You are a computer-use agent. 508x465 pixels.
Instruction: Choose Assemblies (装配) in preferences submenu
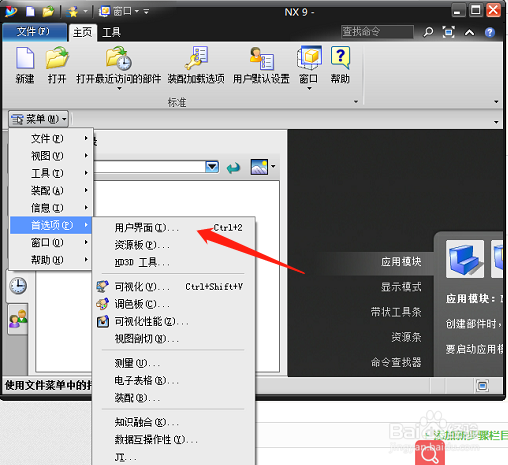174,398
